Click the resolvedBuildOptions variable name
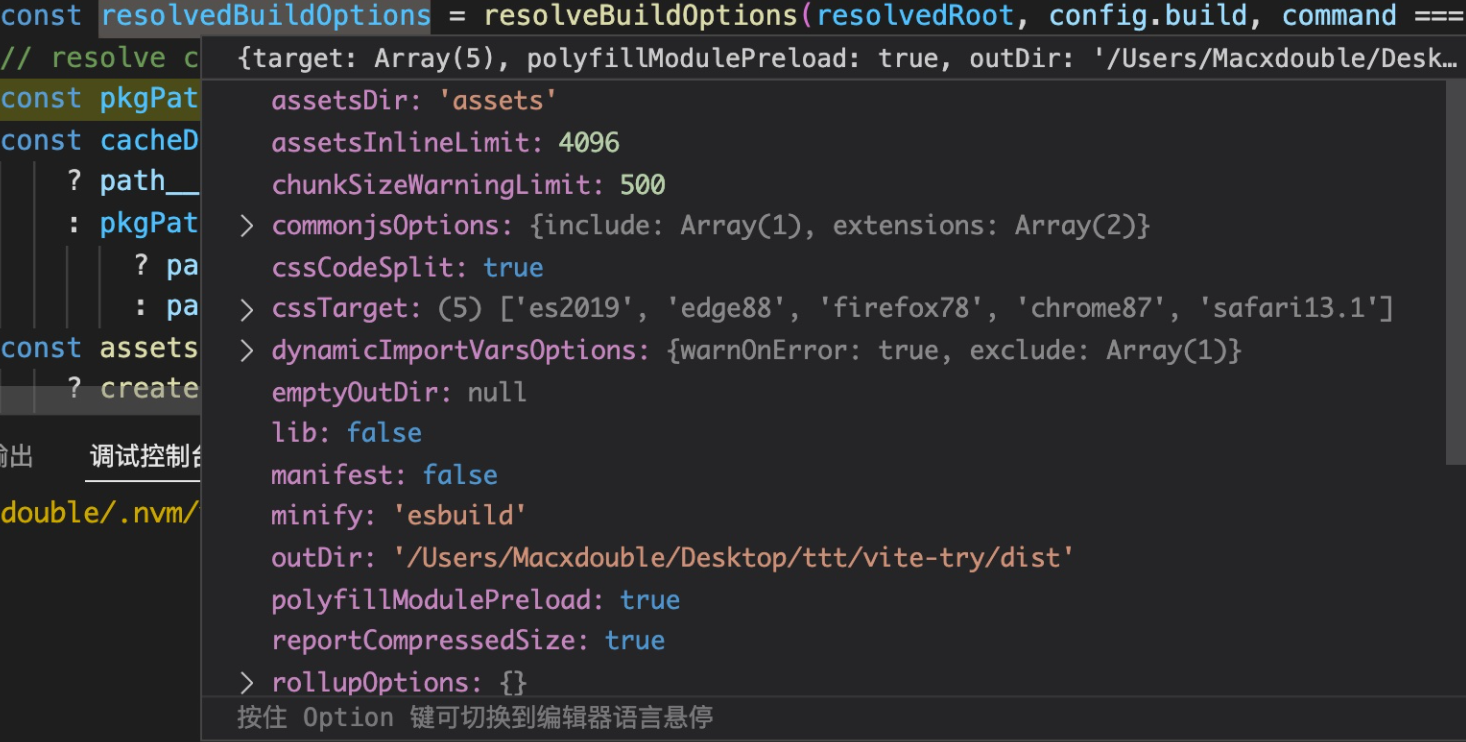Viewport: 1466px width, 742px height. 266,16
